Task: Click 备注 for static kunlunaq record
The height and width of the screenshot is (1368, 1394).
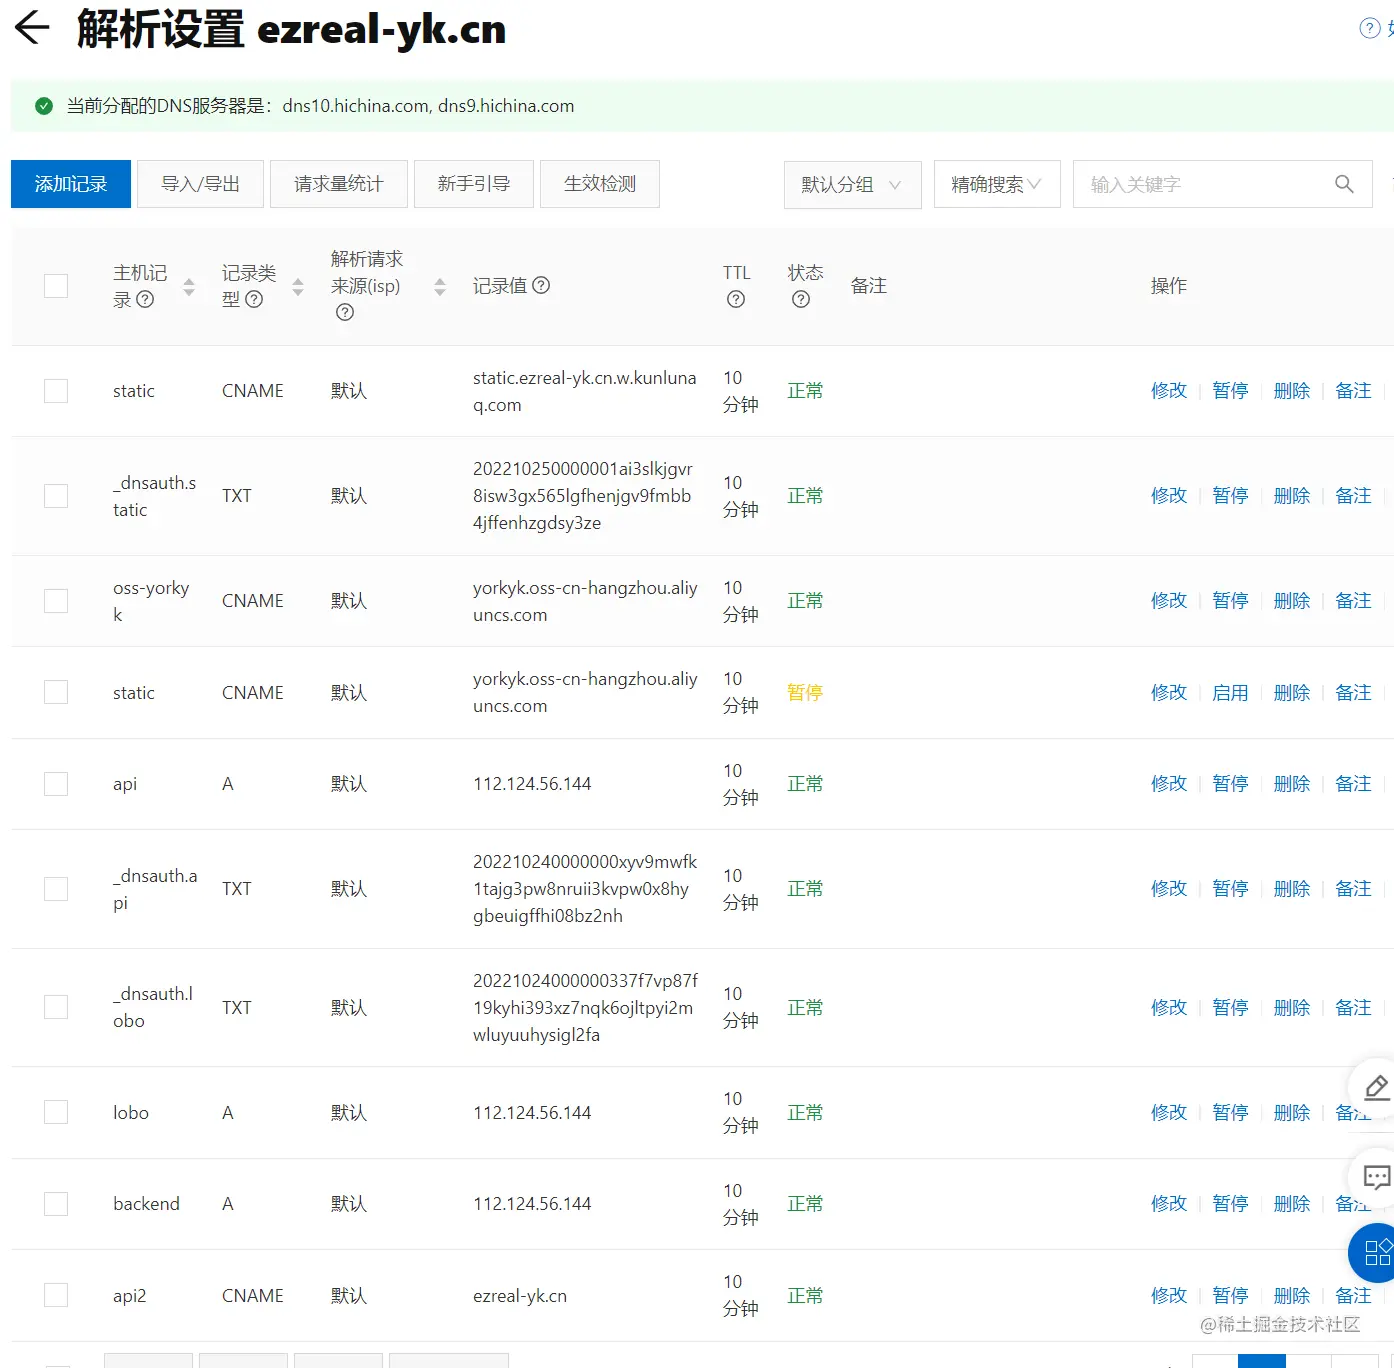Action: click(x=1353, y=391)
